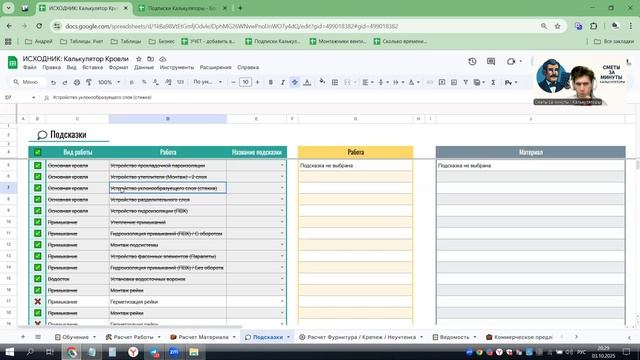Open hint dropdown for Герметизация рейки row
This screenshot has height=360, width=640.
click(x=282, y=302)
